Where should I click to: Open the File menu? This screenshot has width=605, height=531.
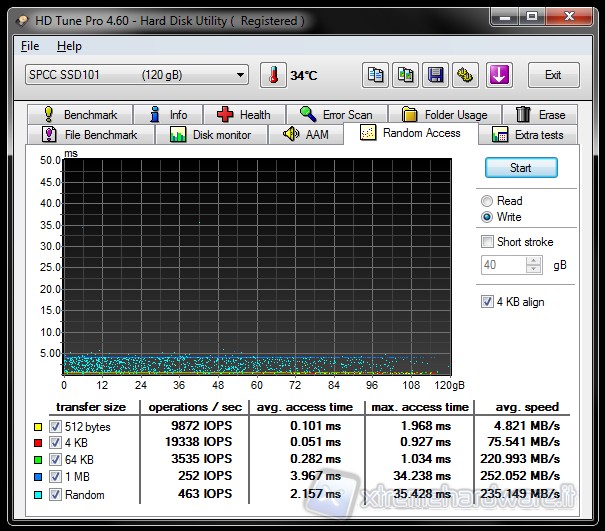point(30,46)
